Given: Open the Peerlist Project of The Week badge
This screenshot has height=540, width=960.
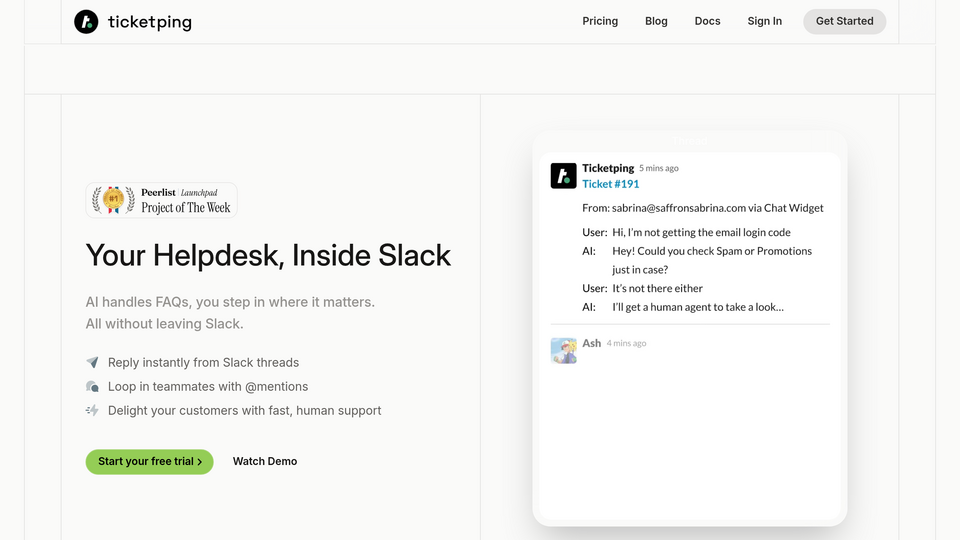Looking at the screenshot, I should (x=162, y=200).
